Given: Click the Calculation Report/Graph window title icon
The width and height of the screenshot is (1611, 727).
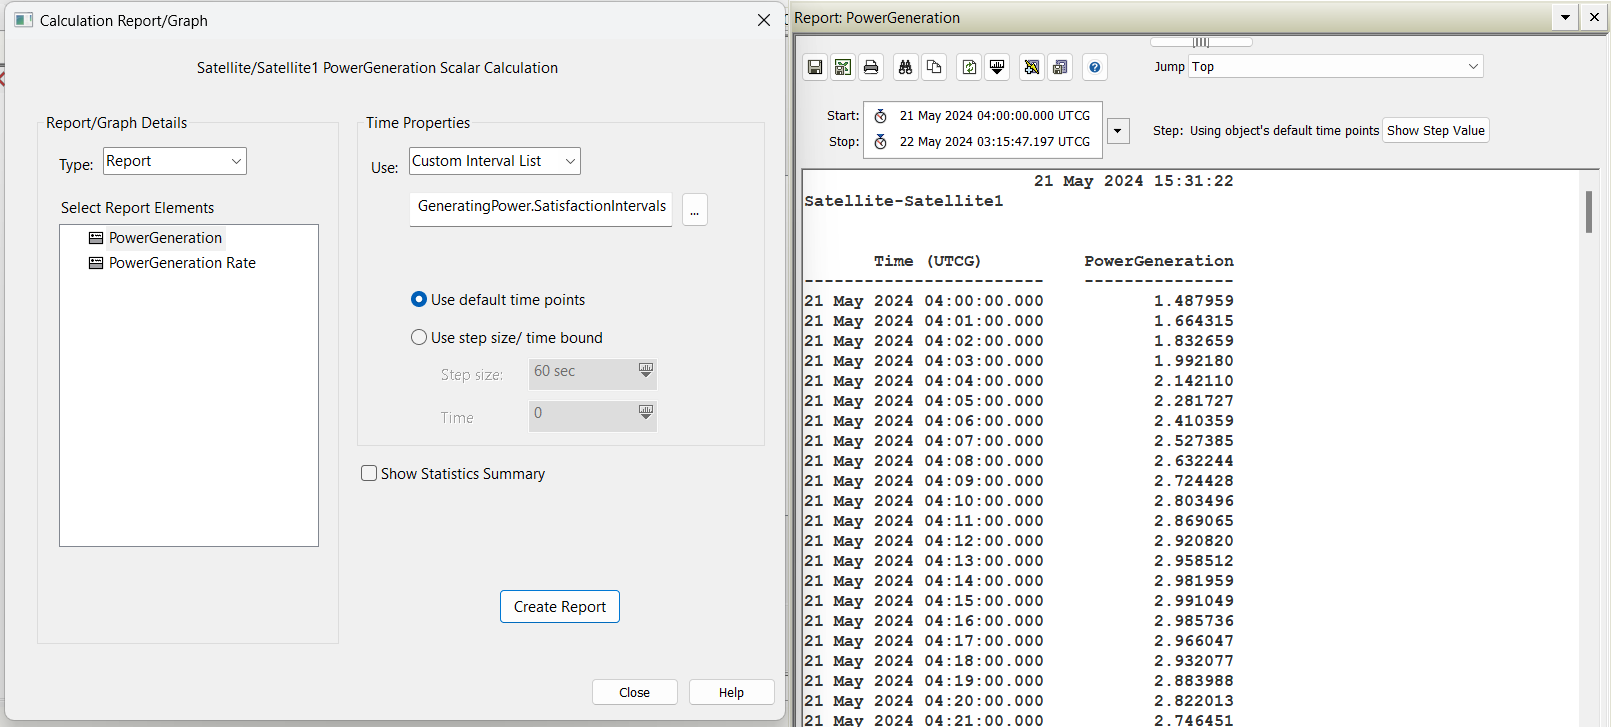Looking at the screenshot, I should 24,20.
